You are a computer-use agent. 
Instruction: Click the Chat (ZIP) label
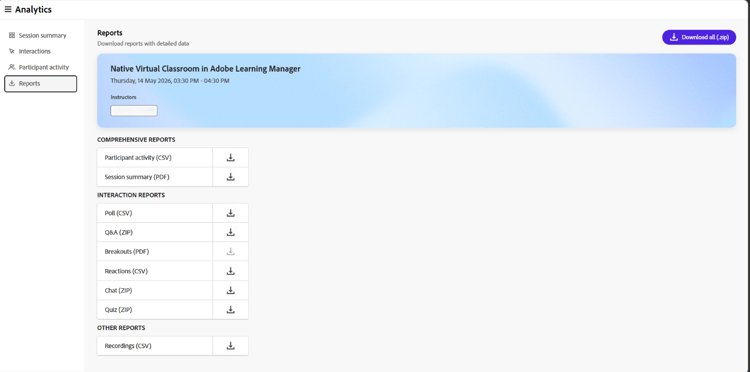tap(118, 290)
